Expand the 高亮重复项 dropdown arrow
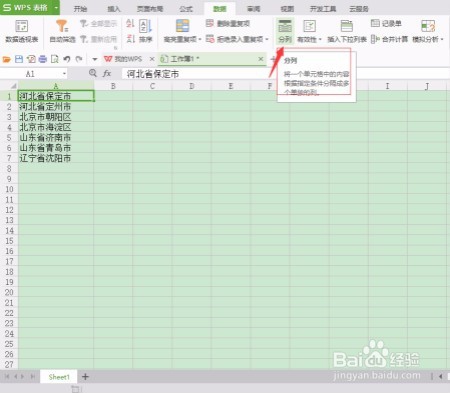Image resolution: width=450 pixels, height=393 pixels. click(x=200, y=40)
